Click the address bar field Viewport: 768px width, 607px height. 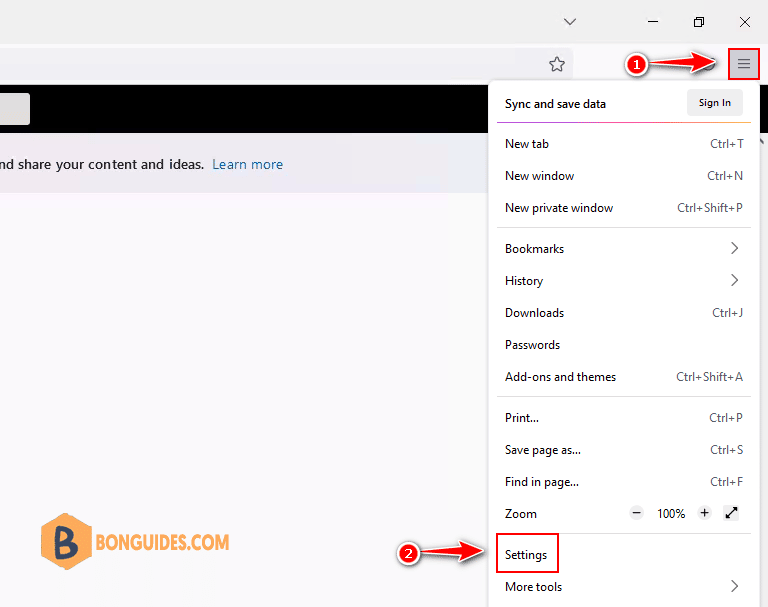click(x=286, y=64)
